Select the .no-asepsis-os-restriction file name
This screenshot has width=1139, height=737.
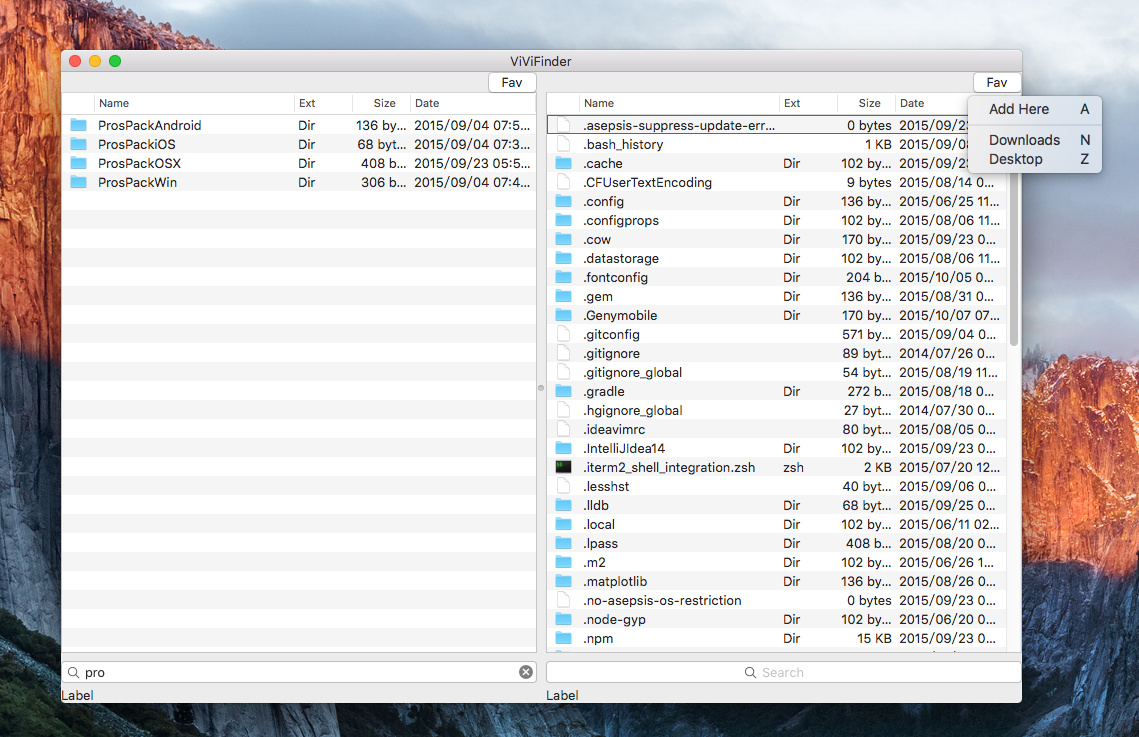[x=662, y=600]
